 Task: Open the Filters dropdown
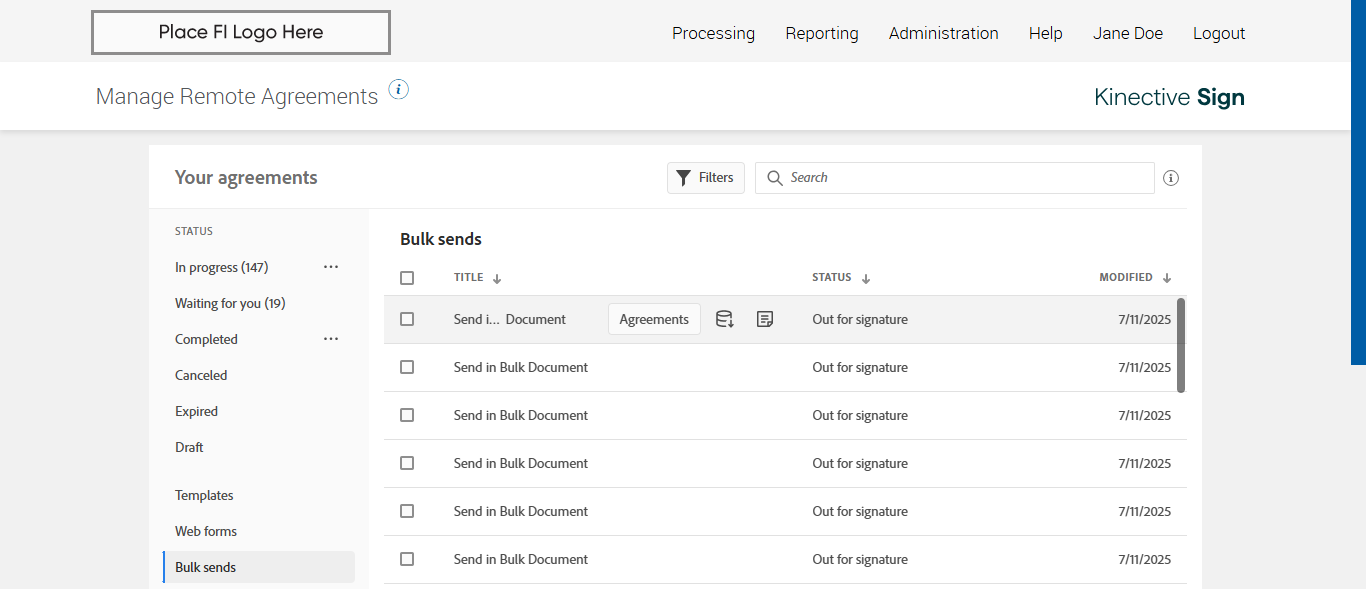(706, 178)
